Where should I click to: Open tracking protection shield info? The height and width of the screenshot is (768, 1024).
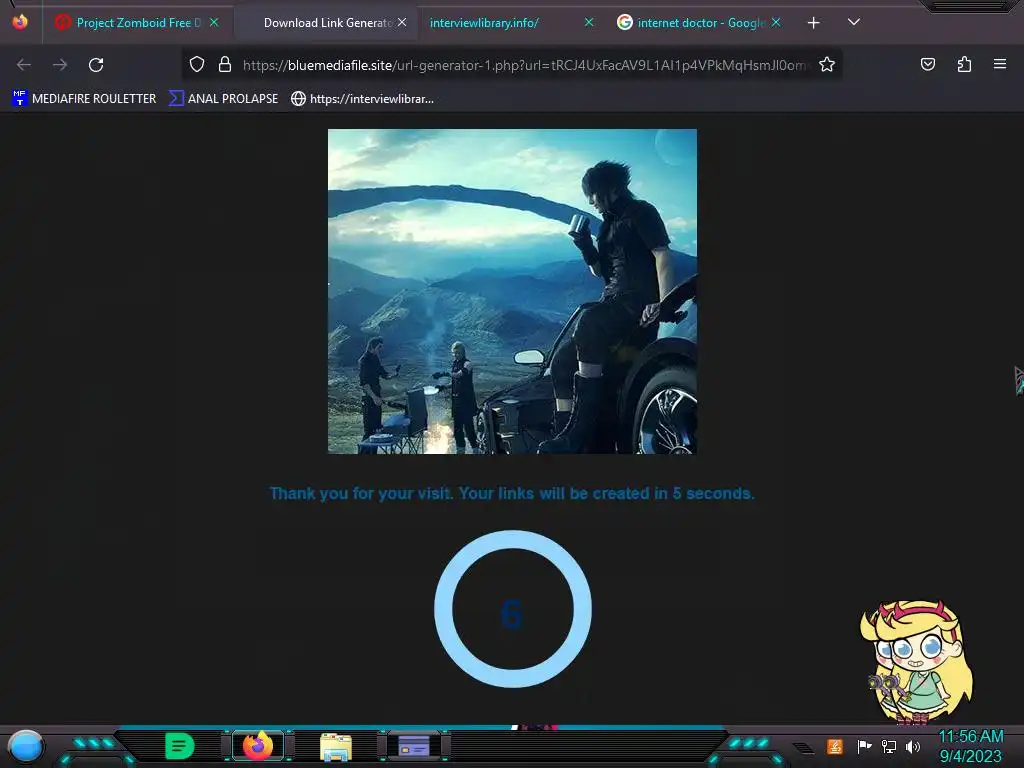pos(197,65)
